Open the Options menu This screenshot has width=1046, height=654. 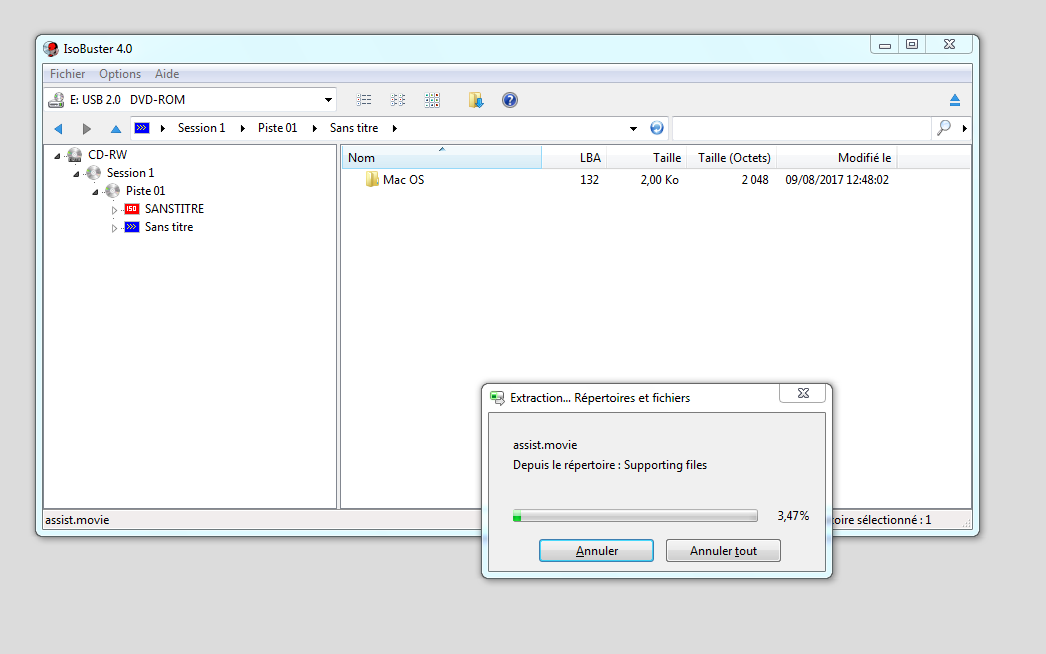120,74
